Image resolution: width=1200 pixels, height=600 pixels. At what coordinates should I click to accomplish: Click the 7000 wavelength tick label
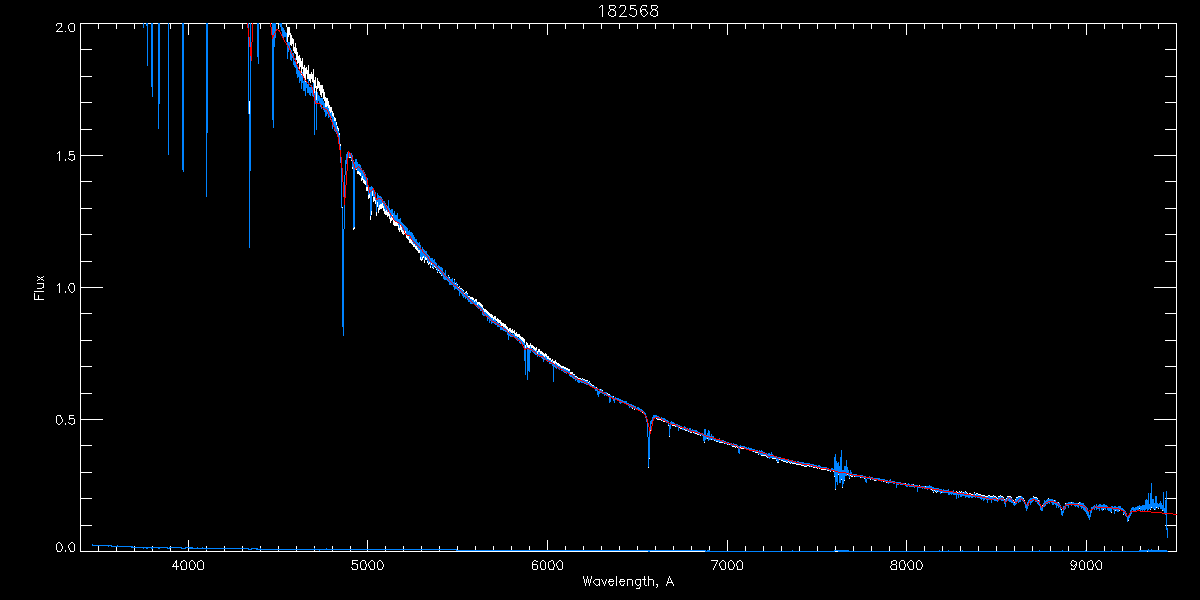coord(727,564)
